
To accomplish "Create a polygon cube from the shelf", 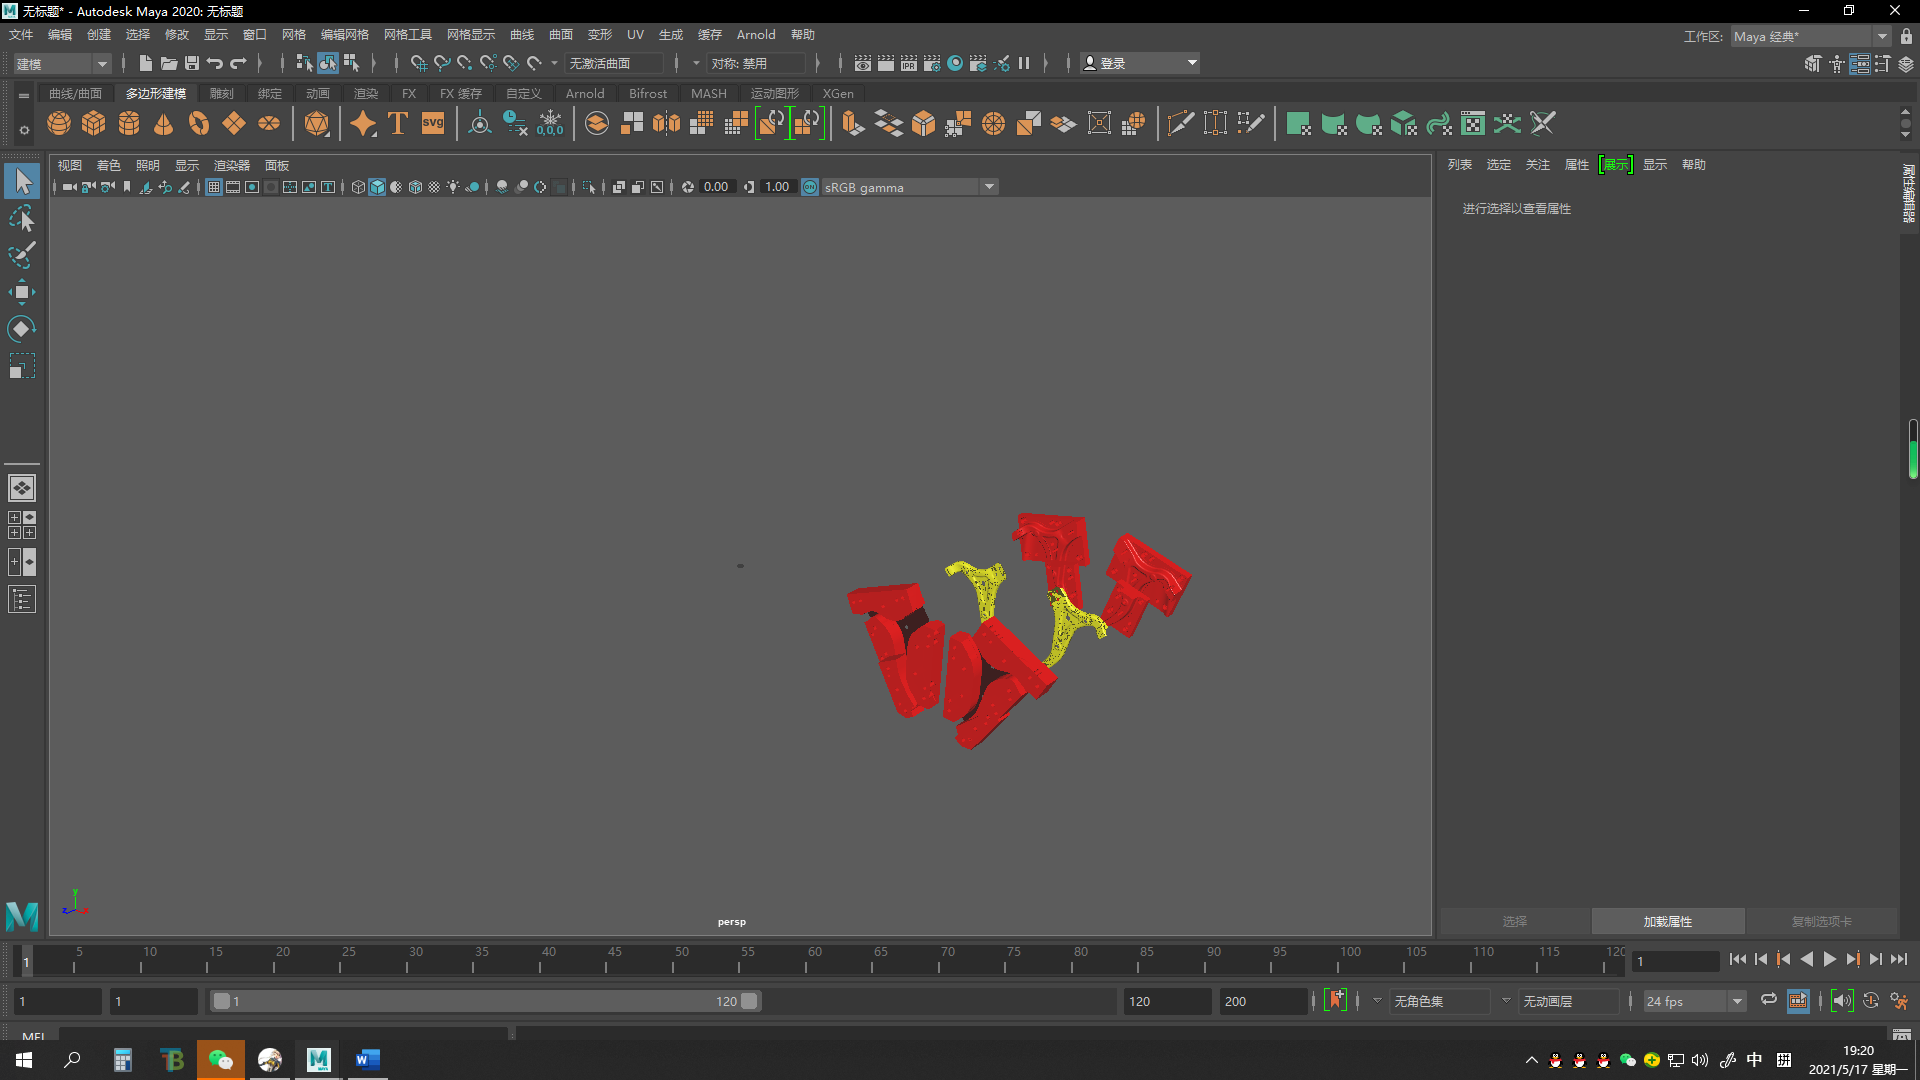I will click(x=94, y=124).
